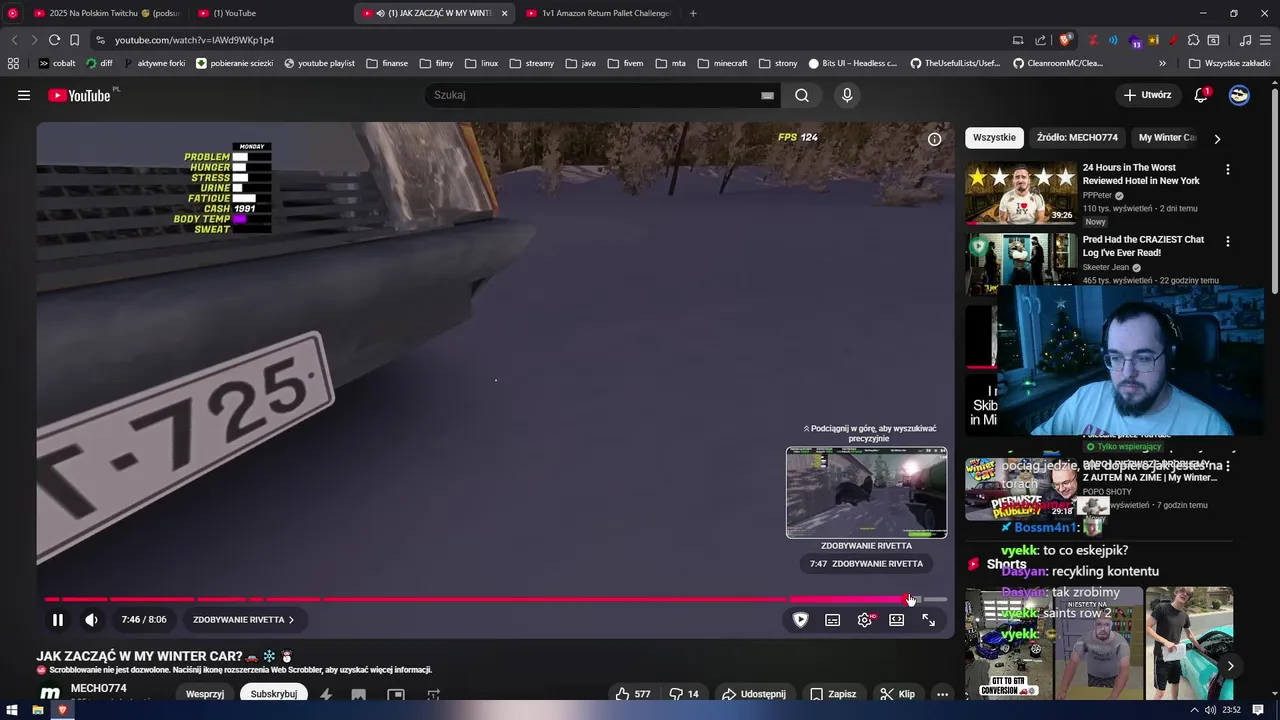Open the video settings gear

point(865,620)
